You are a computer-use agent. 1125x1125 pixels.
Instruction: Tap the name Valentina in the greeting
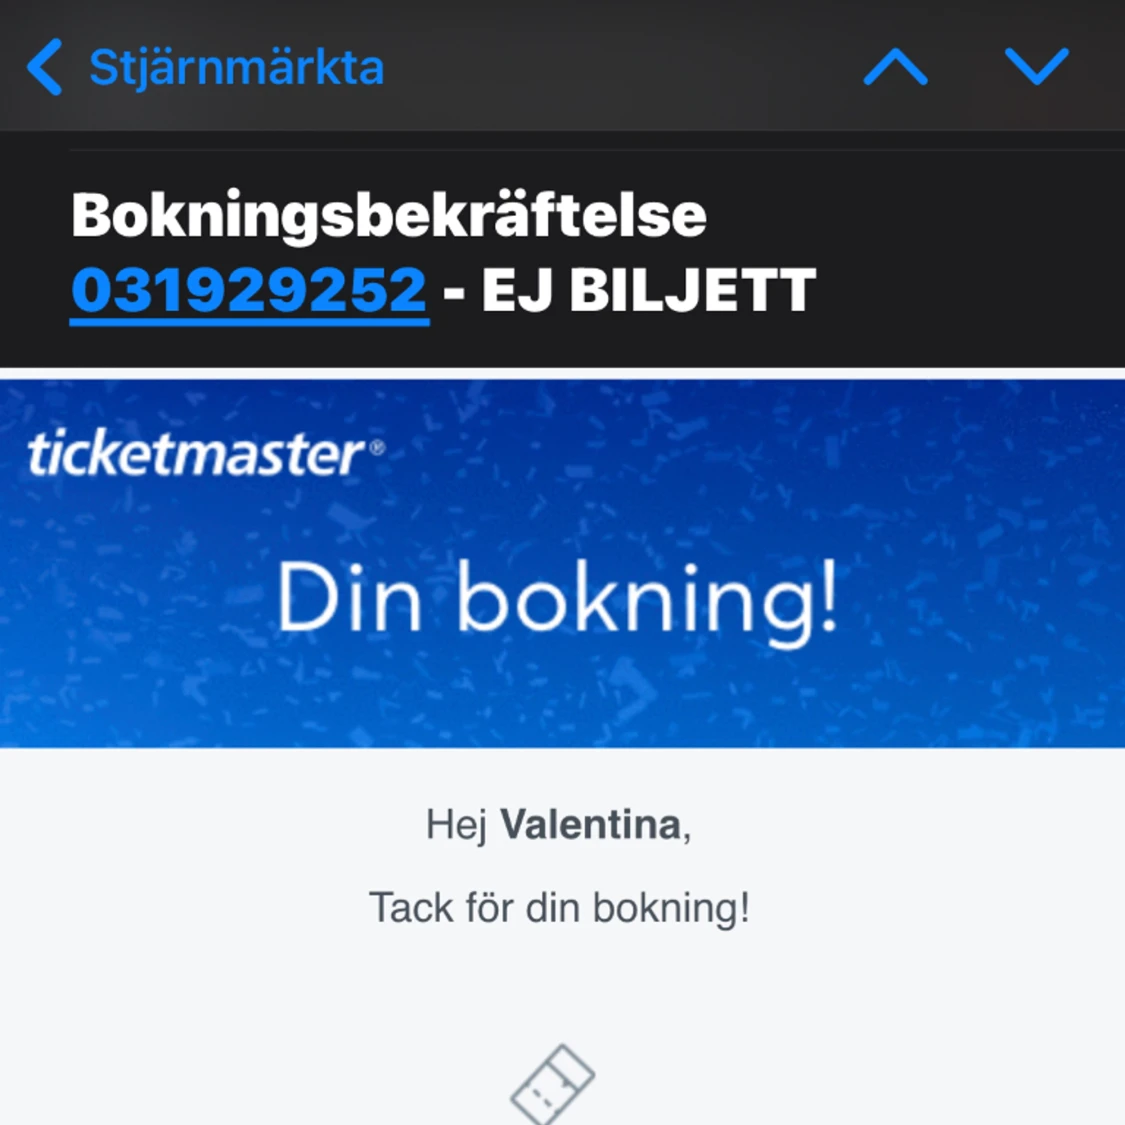[x=594, y=824]
